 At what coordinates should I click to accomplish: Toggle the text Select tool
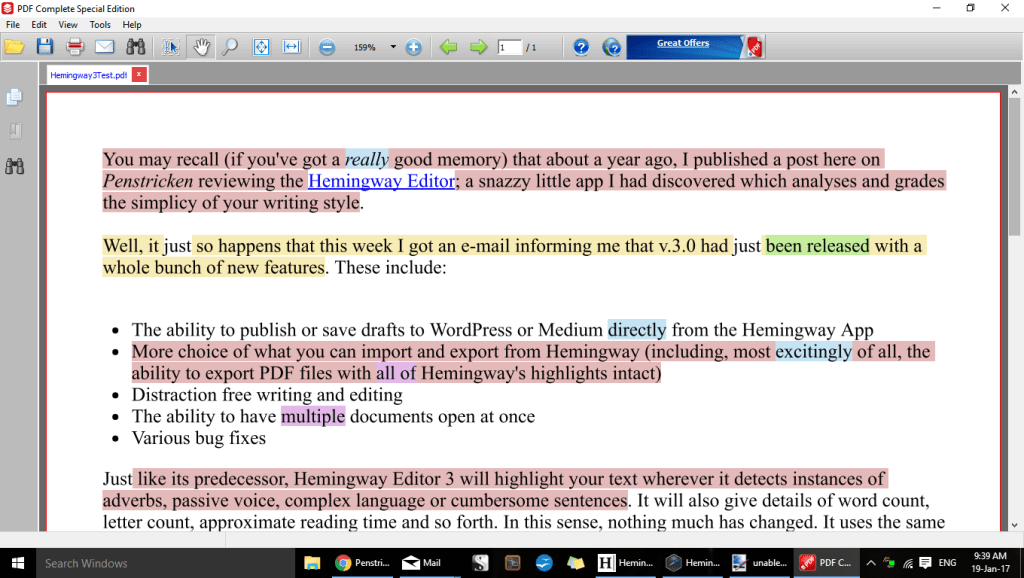pyautogui.click(x=172, y=46)
